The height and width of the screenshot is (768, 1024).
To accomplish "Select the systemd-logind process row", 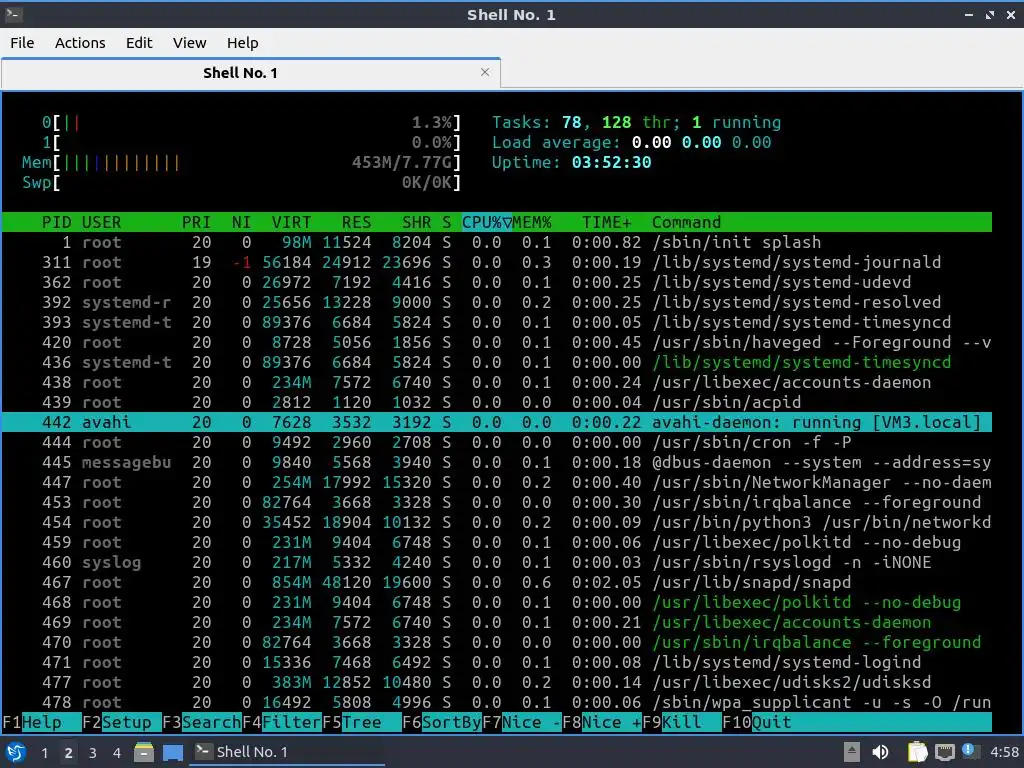I will (x=497, y=662).
